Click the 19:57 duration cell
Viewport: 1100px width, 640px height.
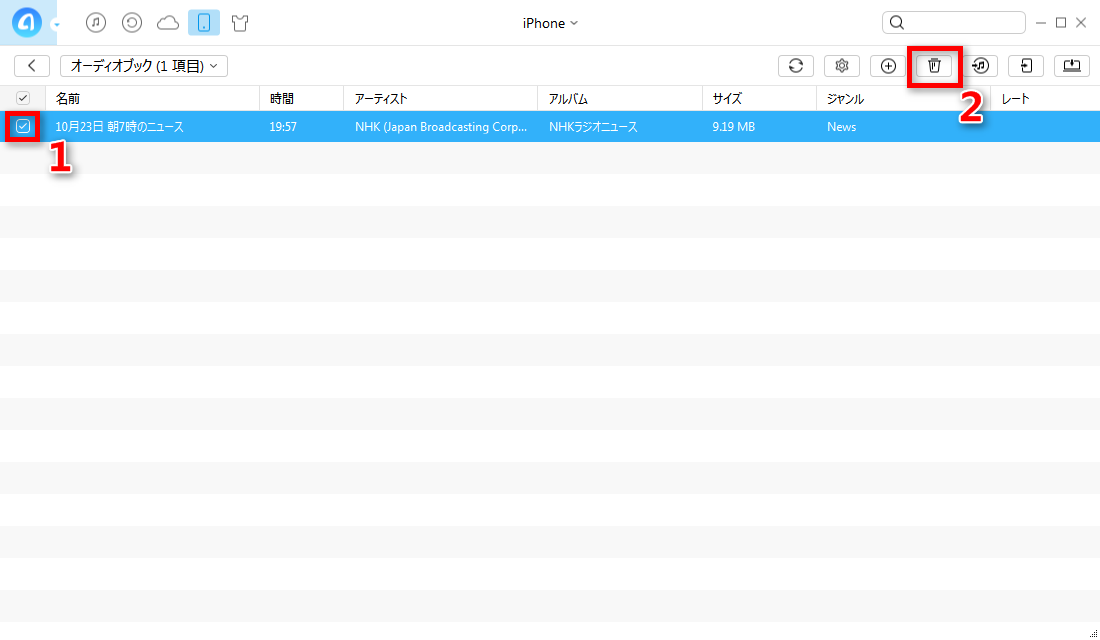[283, 127]
